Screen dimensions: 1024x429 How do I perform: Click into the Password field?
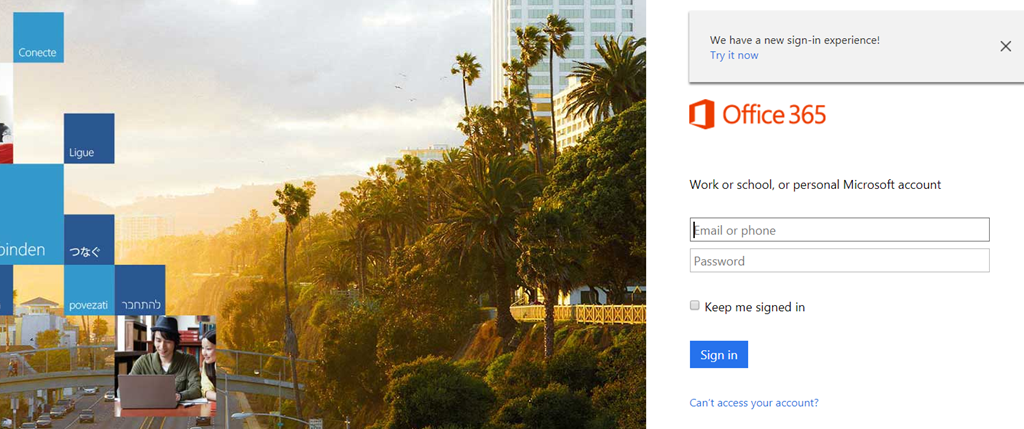(839, 261)
